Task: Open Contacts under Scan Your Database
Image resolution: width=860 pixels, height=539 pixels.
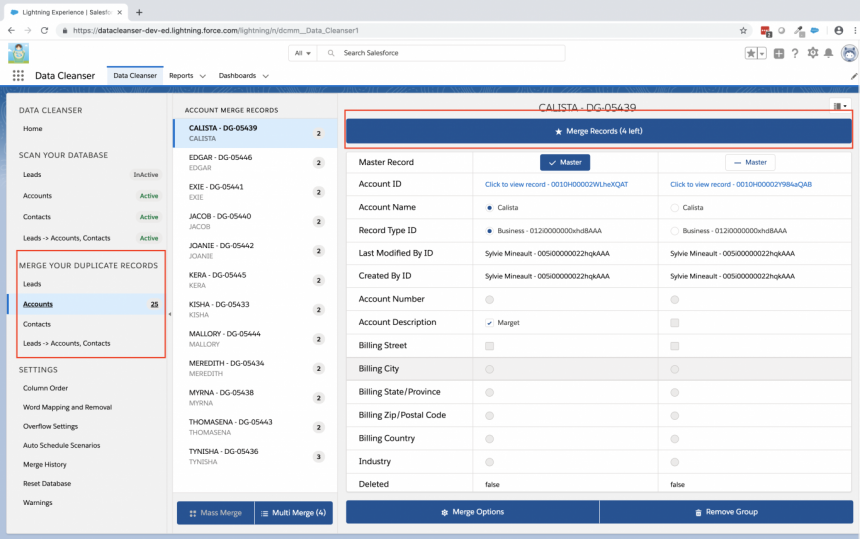Action: pyautogui.click(x=37, y=217)
